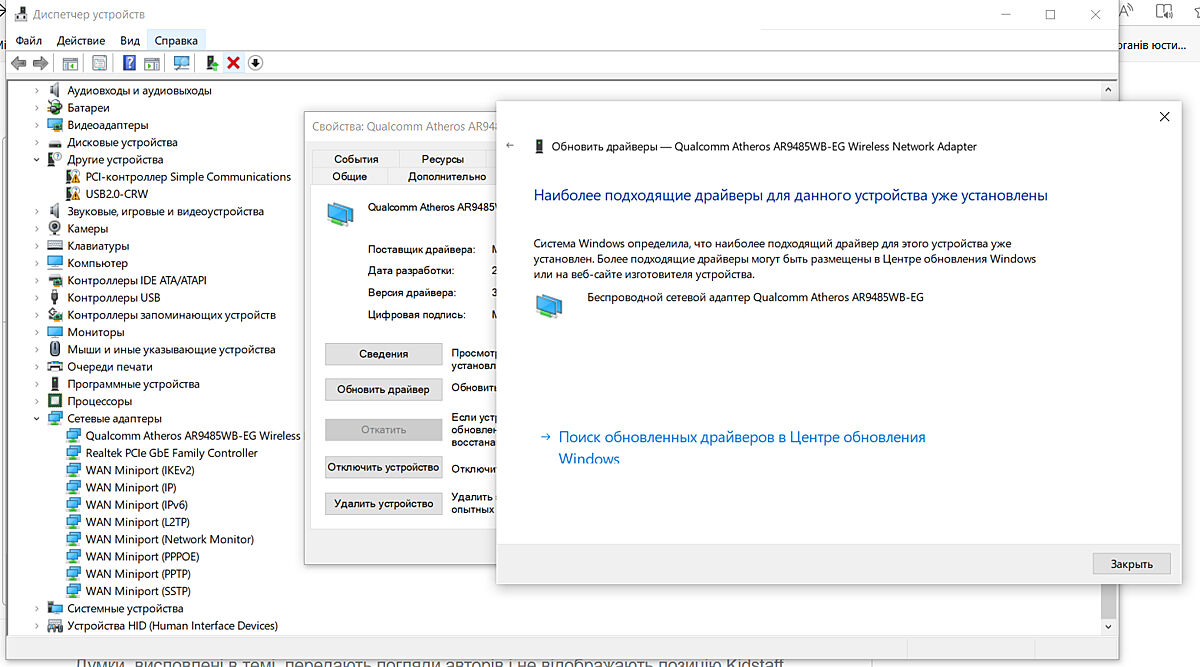This screenshot has width=1200, height=667.
Task: Click the Удалить устройство button
Action: tap(384, 504)
